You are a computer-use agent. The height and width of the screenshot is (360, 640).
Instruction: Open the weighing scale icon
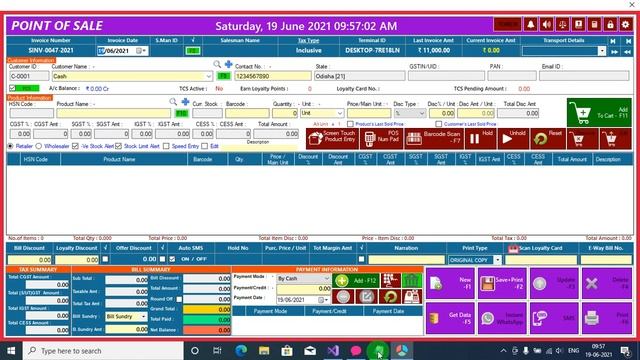coord(562,25)
